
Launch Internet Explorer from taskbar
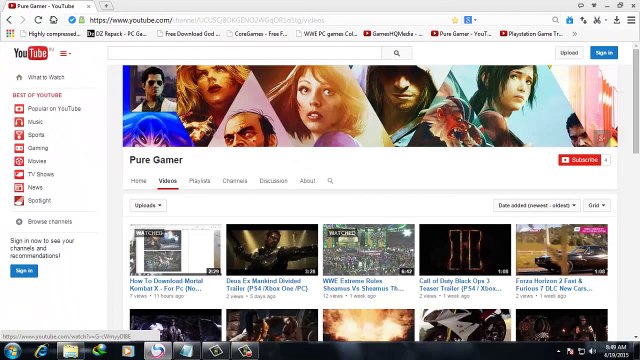click(41, 351)
